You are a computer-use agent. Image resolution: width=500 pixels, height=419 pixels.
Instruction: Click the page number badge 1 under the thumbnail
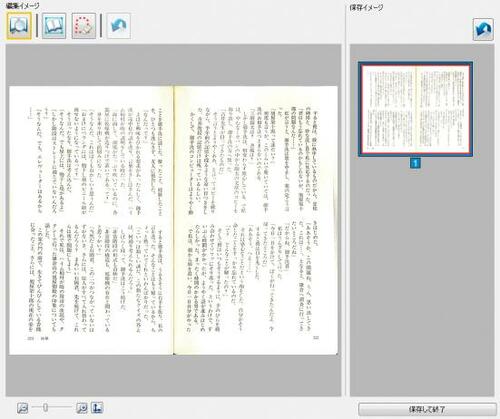pyautogui.click(x=415, y=163)
